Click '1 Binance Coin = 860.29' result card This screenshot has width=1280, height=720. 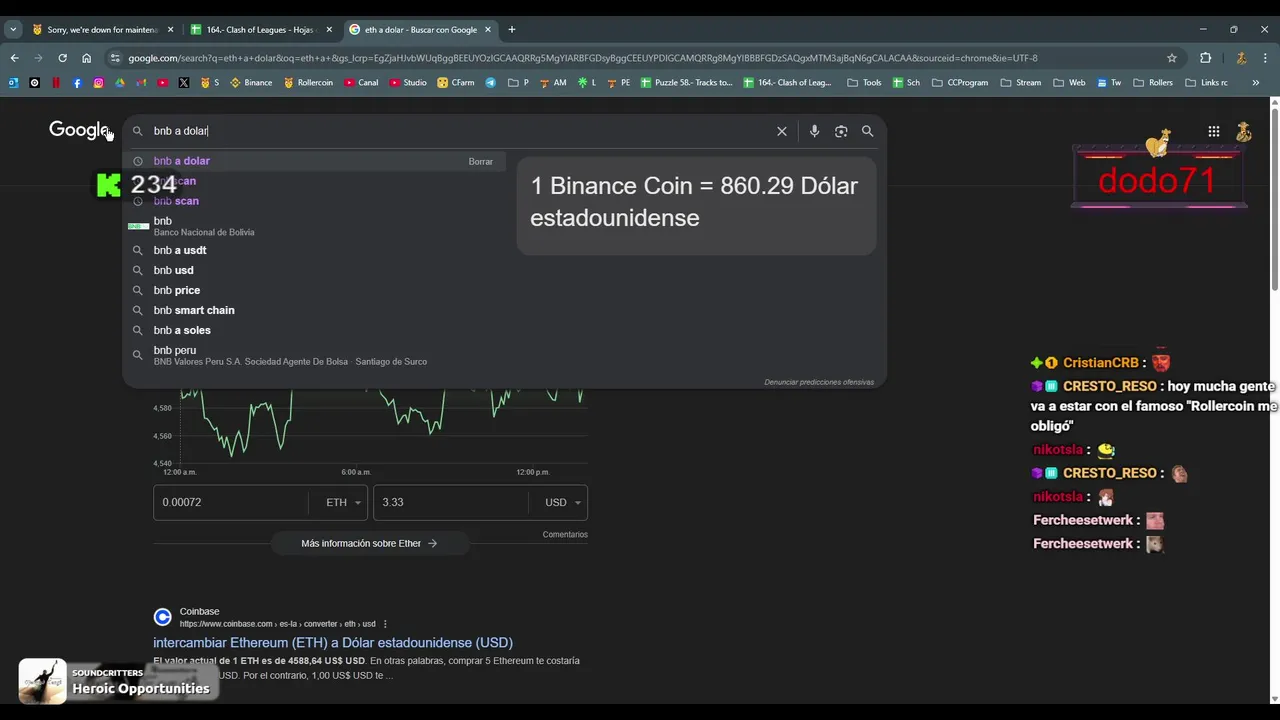click(x=696, y=205)
